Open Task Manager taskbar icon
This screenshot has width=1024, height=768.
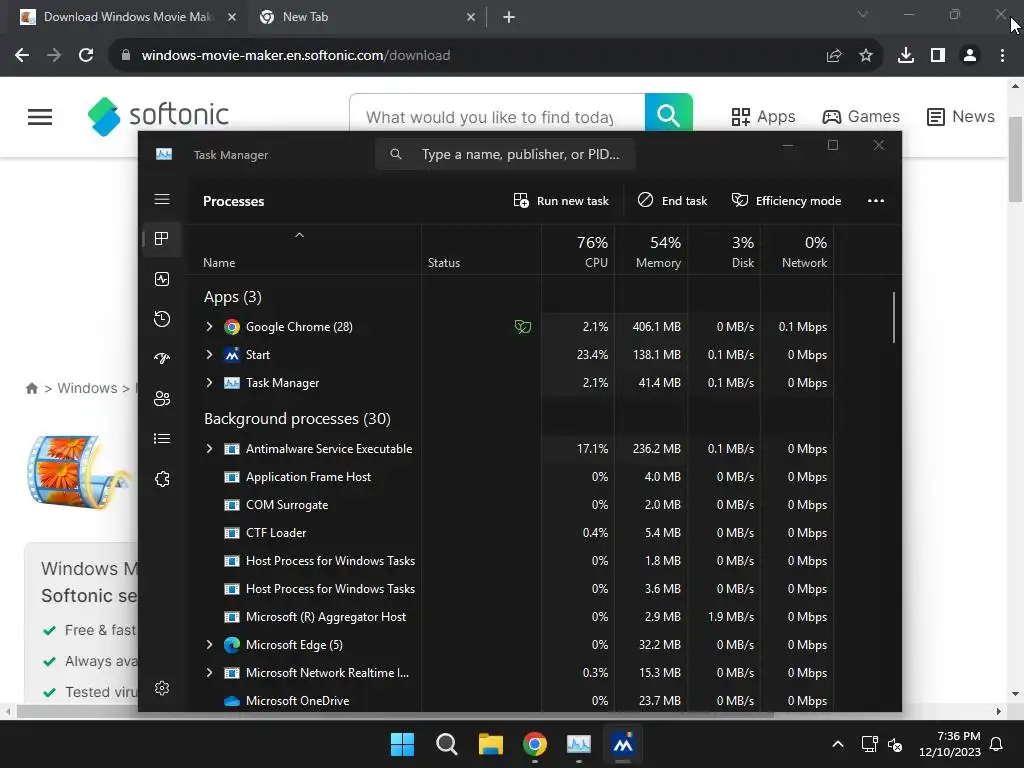pos(579,744)
